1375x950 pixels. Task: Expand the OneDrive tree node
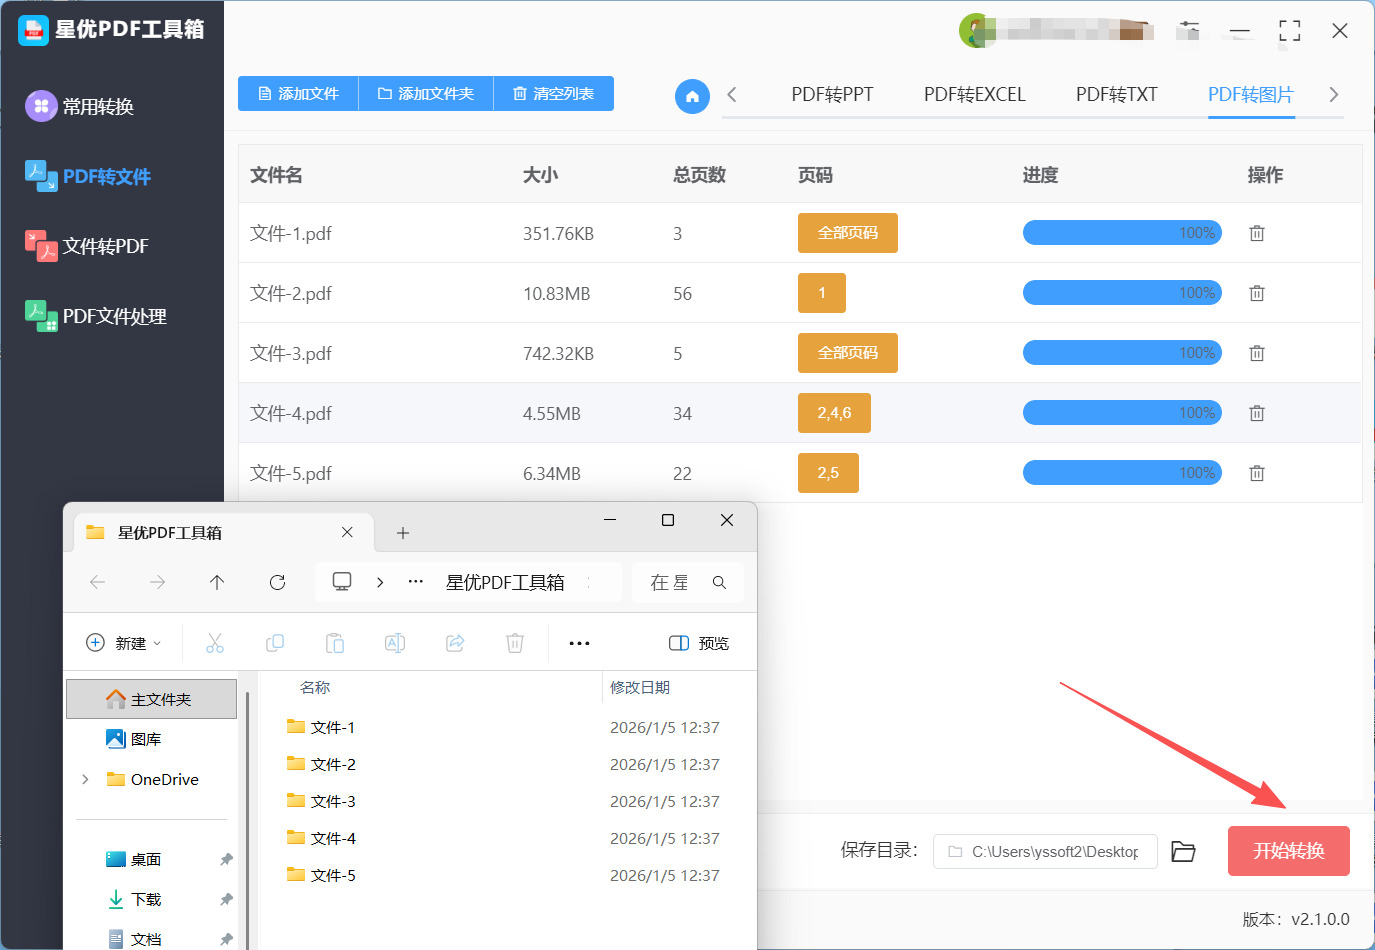[x=85, y=779]
